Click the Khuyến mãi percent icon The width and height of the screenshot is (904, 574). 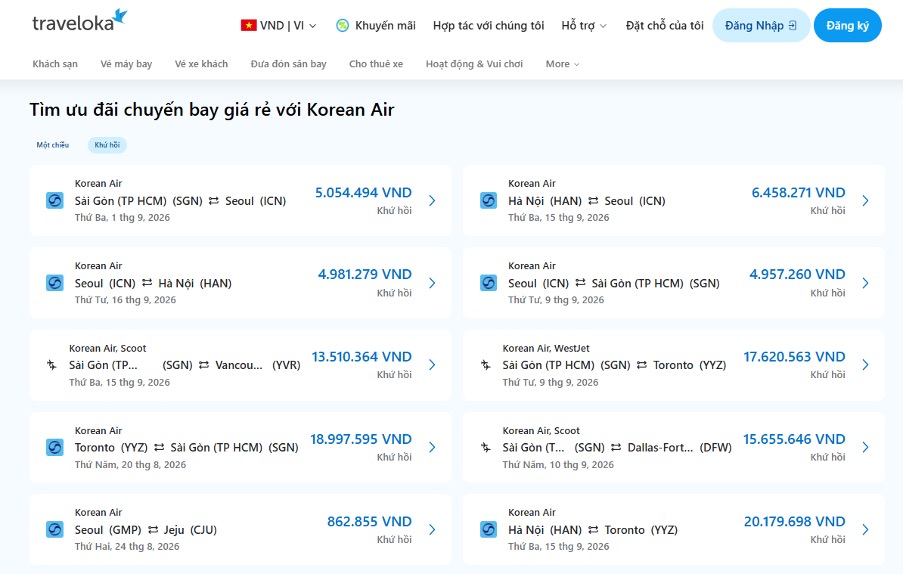click(x=342, y=25)
